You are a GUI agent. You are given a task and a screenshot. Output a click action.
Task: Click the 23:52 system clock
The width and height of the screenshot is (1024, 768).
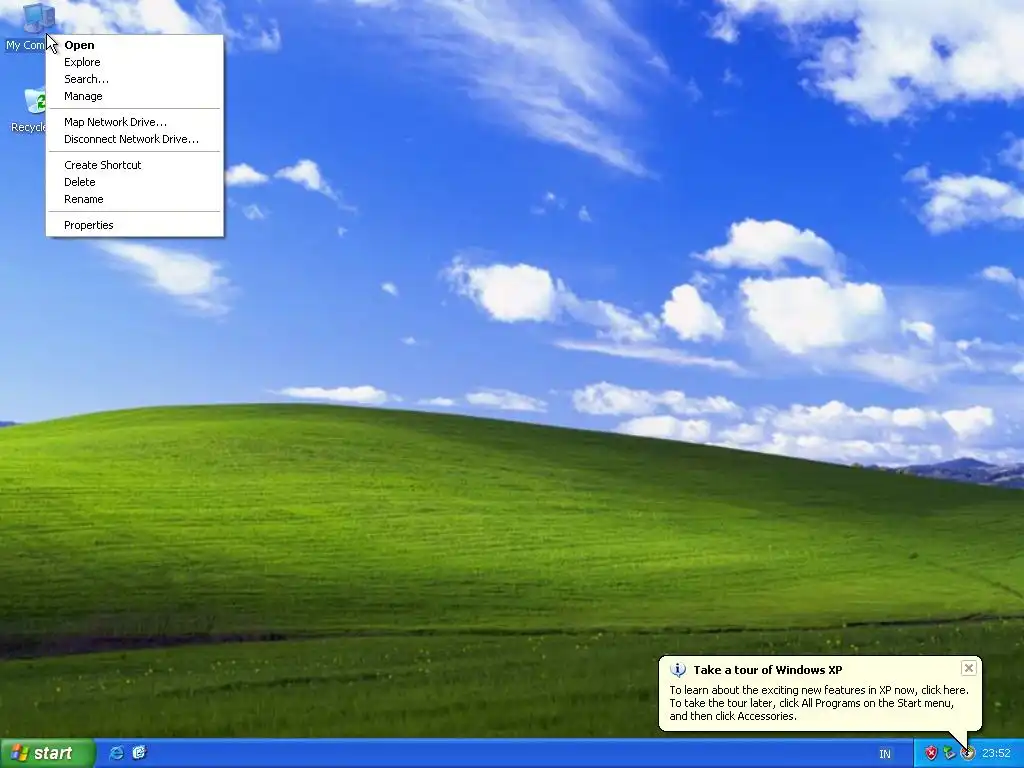[996, 754]
